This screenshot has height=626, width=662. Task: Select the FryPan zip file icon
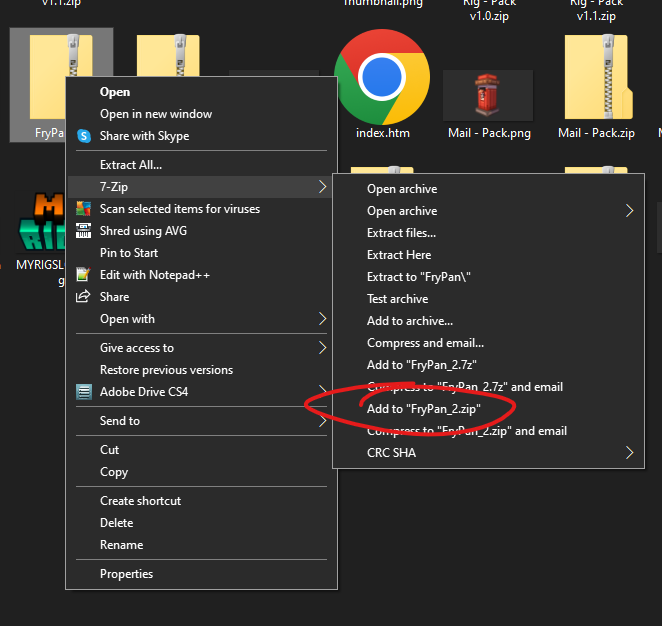pyautogui.click(x=47, y=77)
